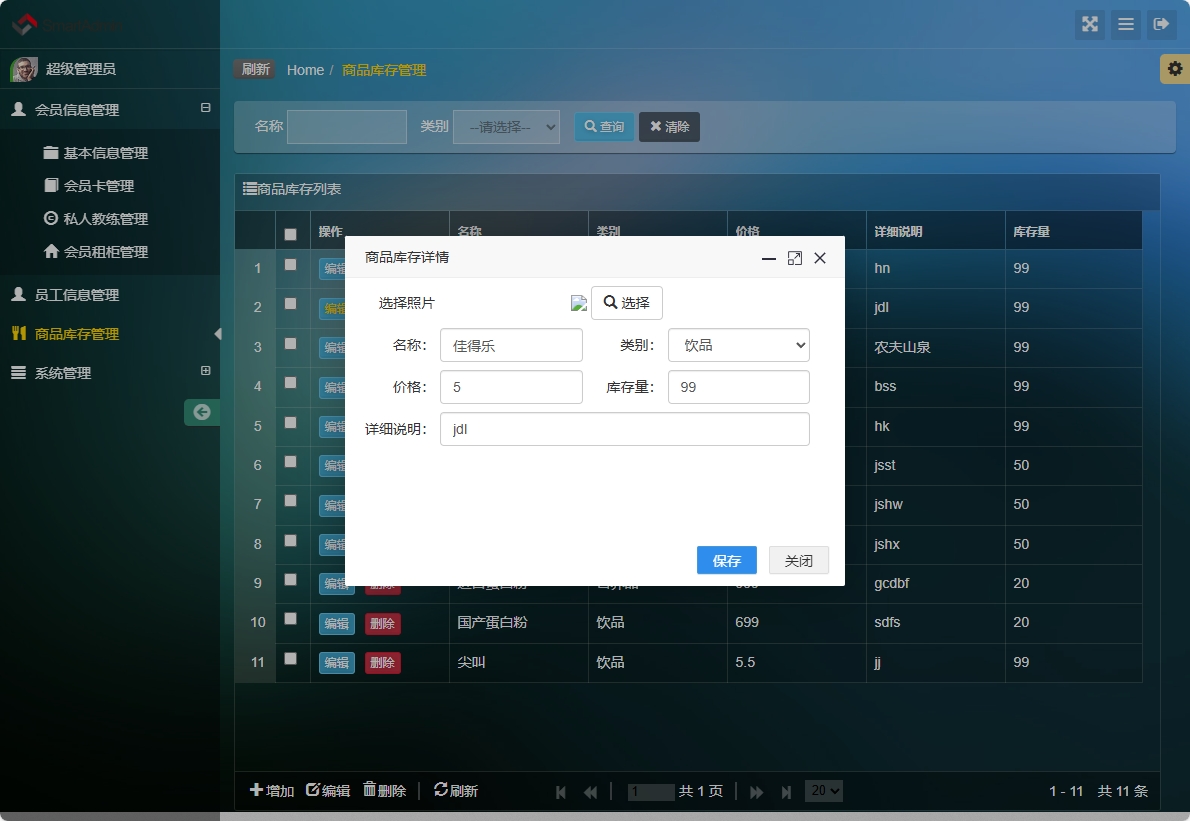Screen dimensions: 1190x821
Task: Click the fullscreen toggle icon in top bar
Action: 1090,24
